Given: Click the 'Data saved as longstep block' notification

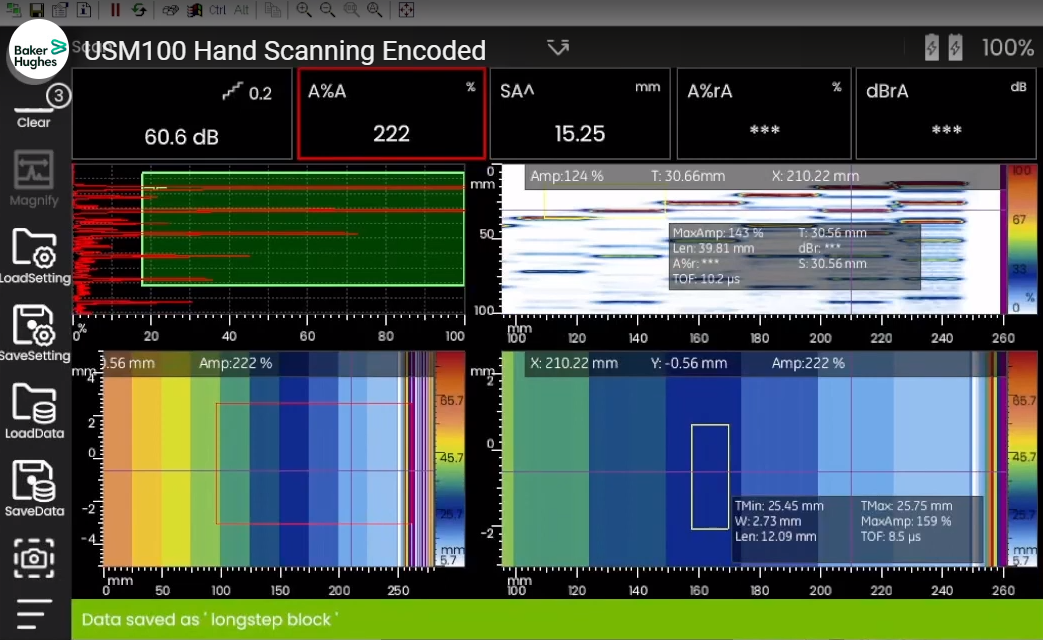Looking at the screenshot, I should pyautogui.click(x=557, y=619).
